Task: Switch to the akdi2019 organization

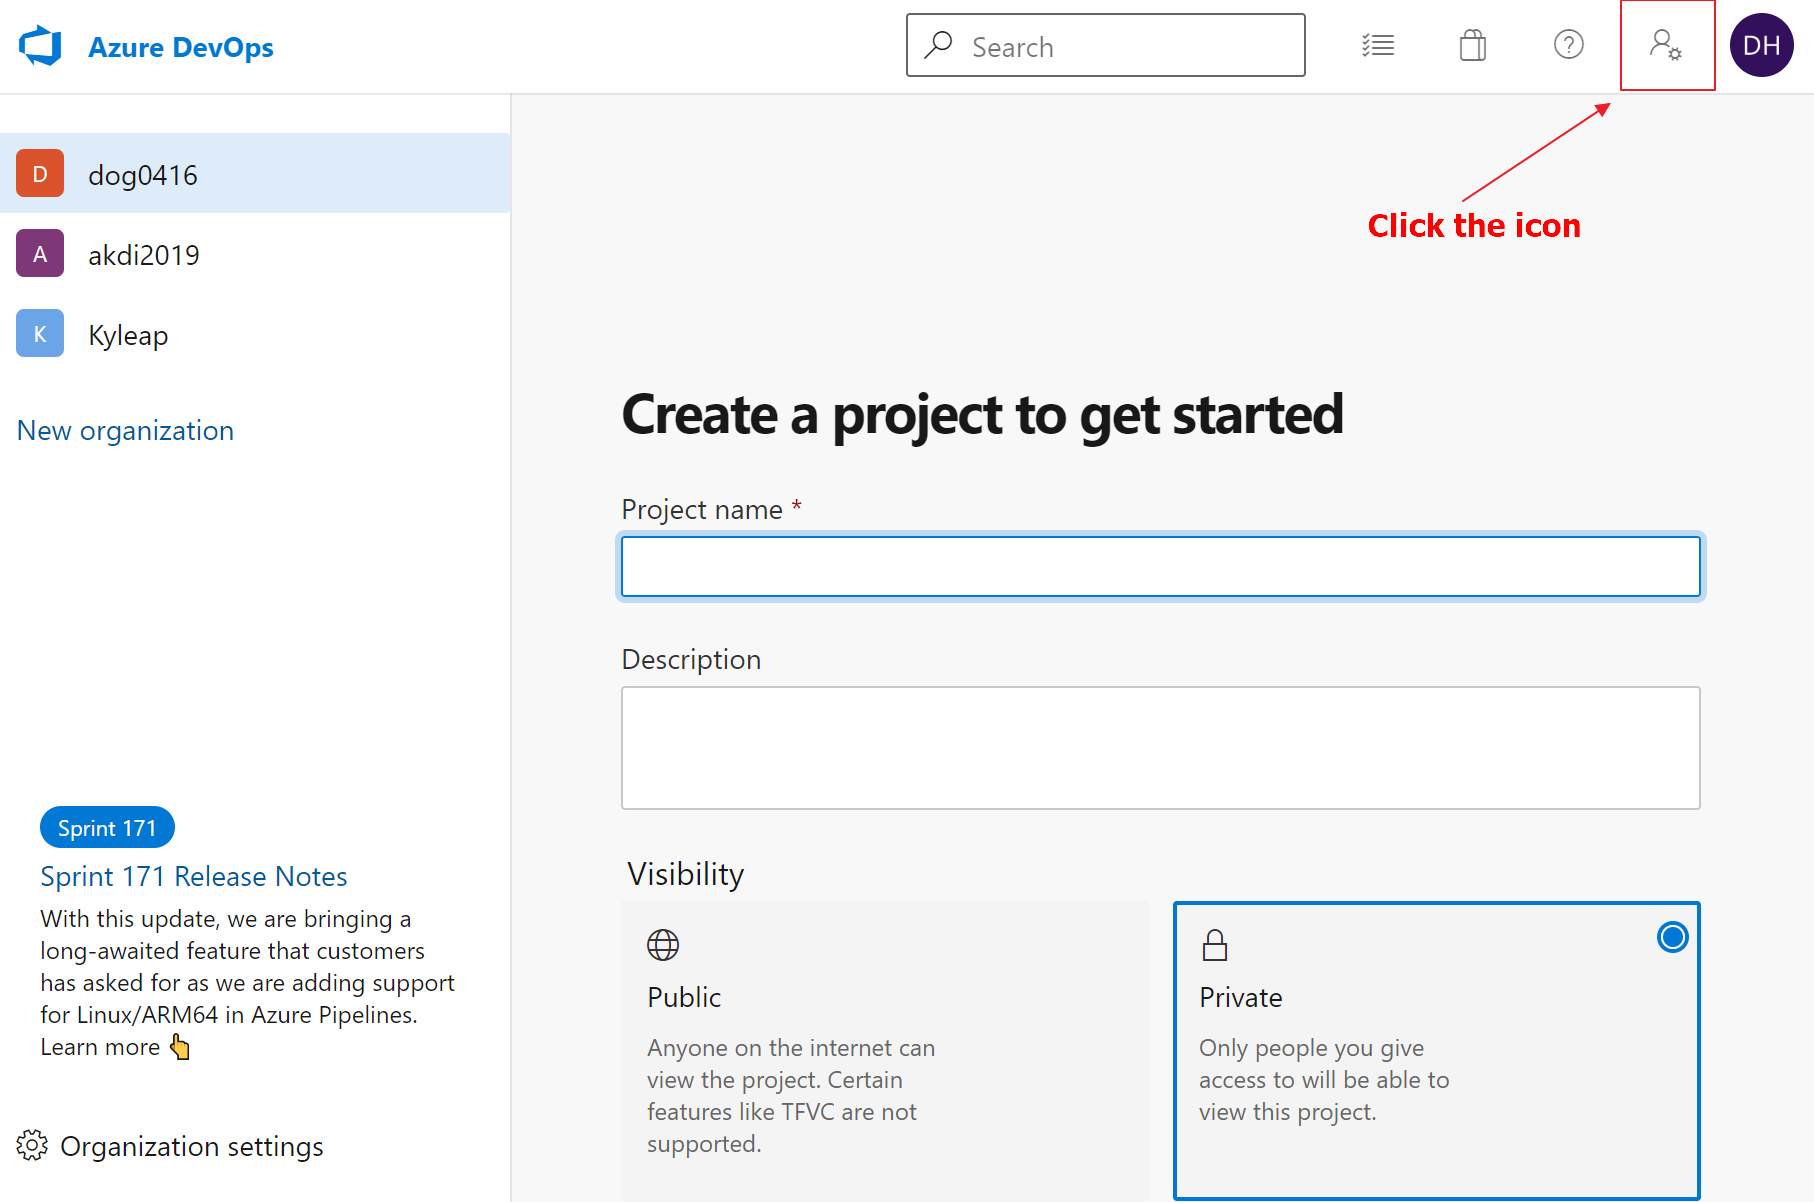Action: pos(143,253)
